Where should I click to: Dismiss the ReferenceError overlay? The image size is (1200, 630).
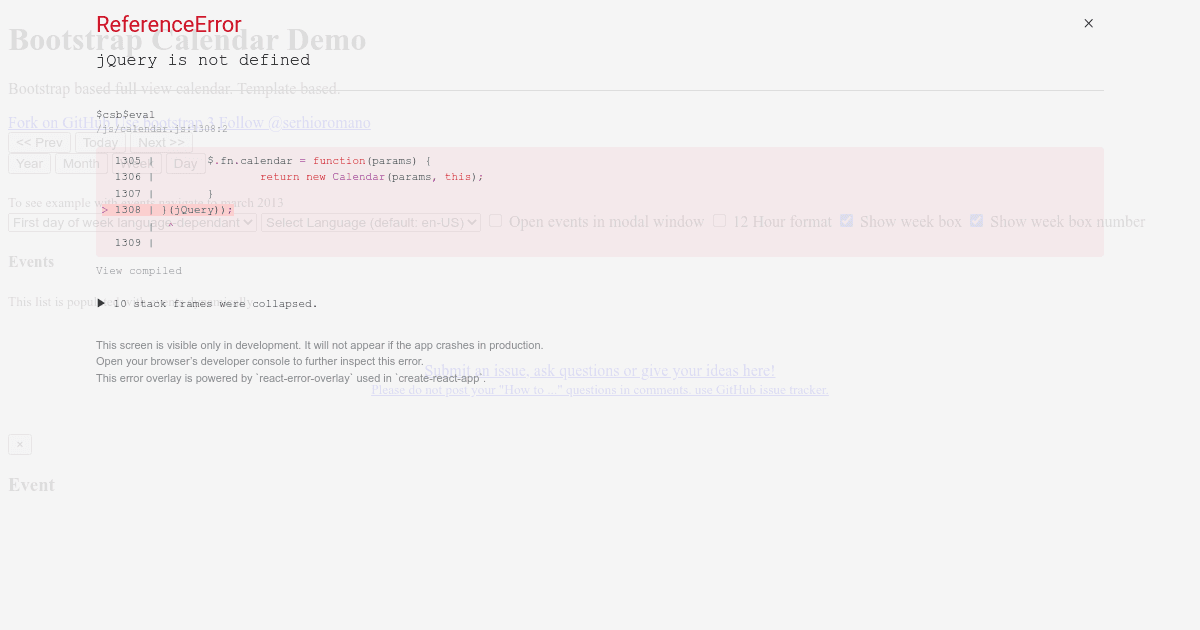pyautogui.click(x=1088, y=23)
